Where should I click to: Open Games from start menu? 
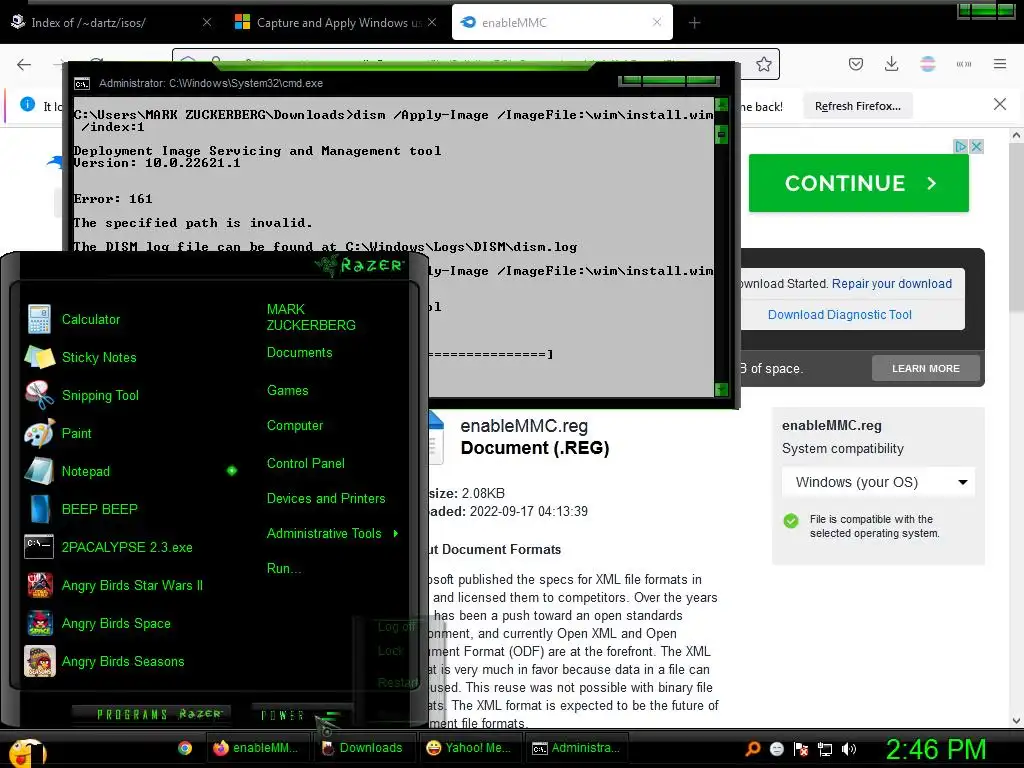pos(287,391)
